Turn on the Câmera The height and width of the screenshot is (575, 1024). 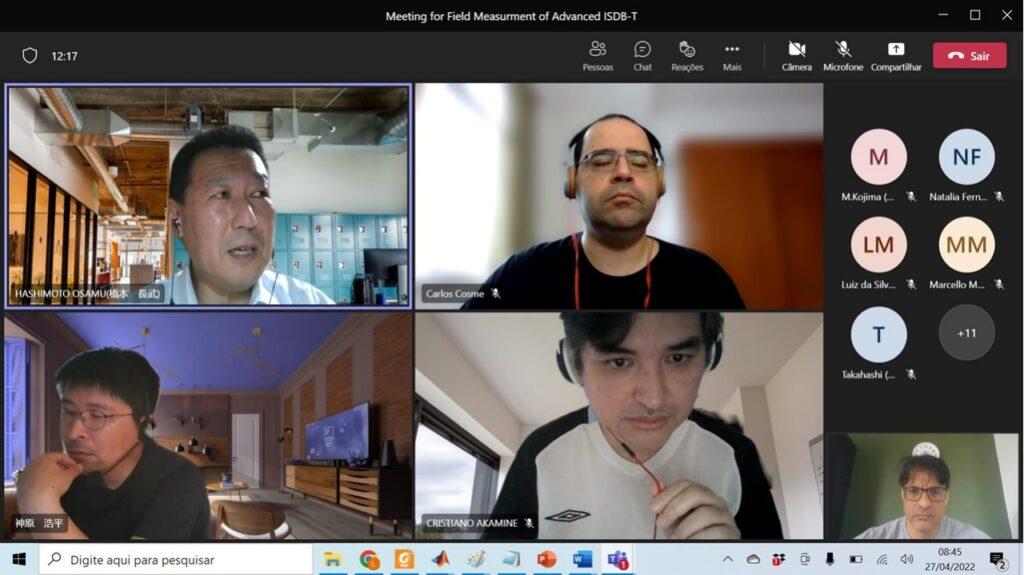click(796, 55)
